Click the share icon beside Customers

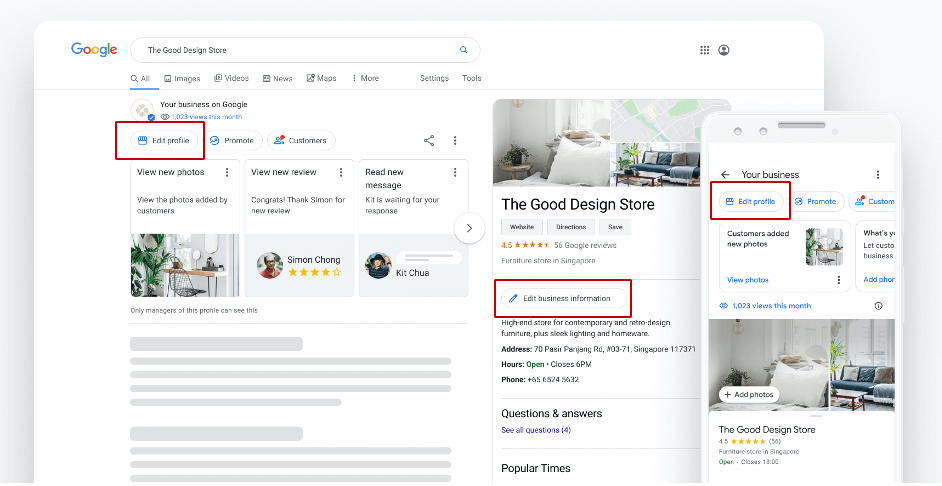point(429,141)
